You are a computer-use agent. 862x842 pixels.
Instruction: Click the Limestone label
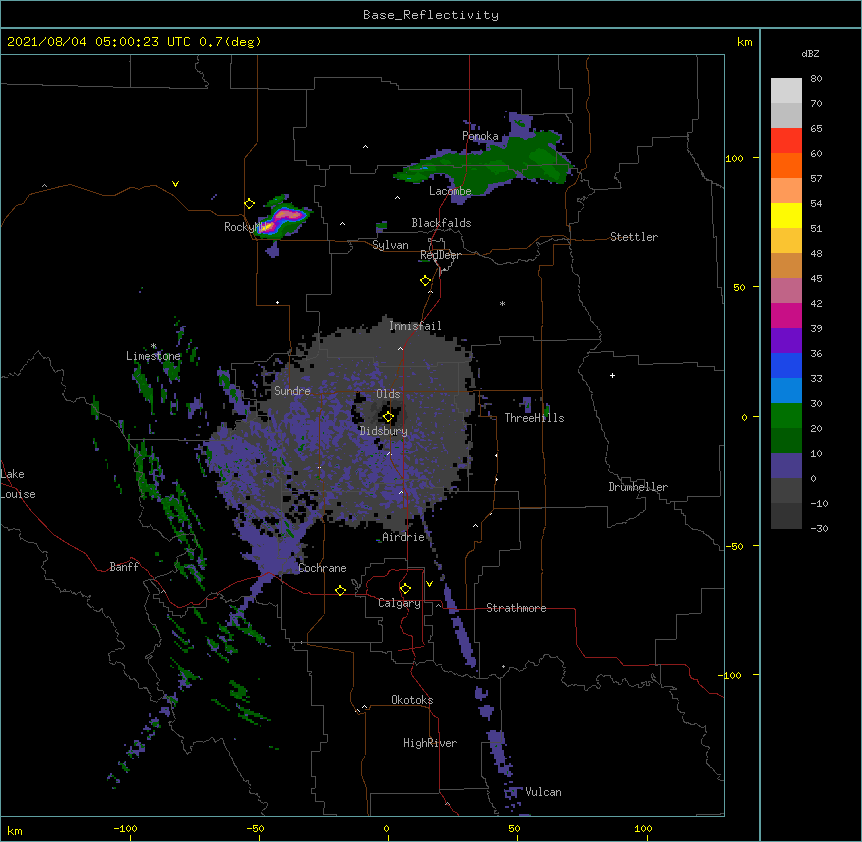pyautogui.click(x=153, y=356)
